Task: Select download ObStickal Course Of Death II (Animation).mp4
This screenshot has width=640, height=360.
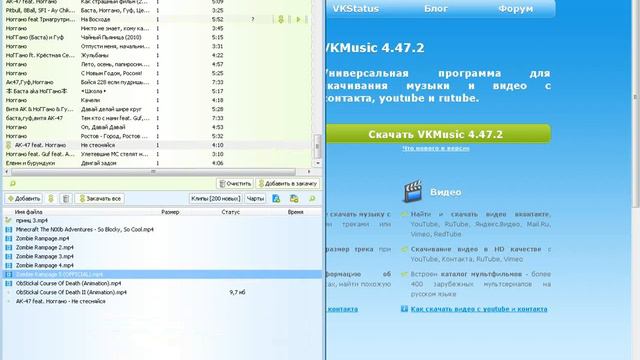Action: coord(162,292)
